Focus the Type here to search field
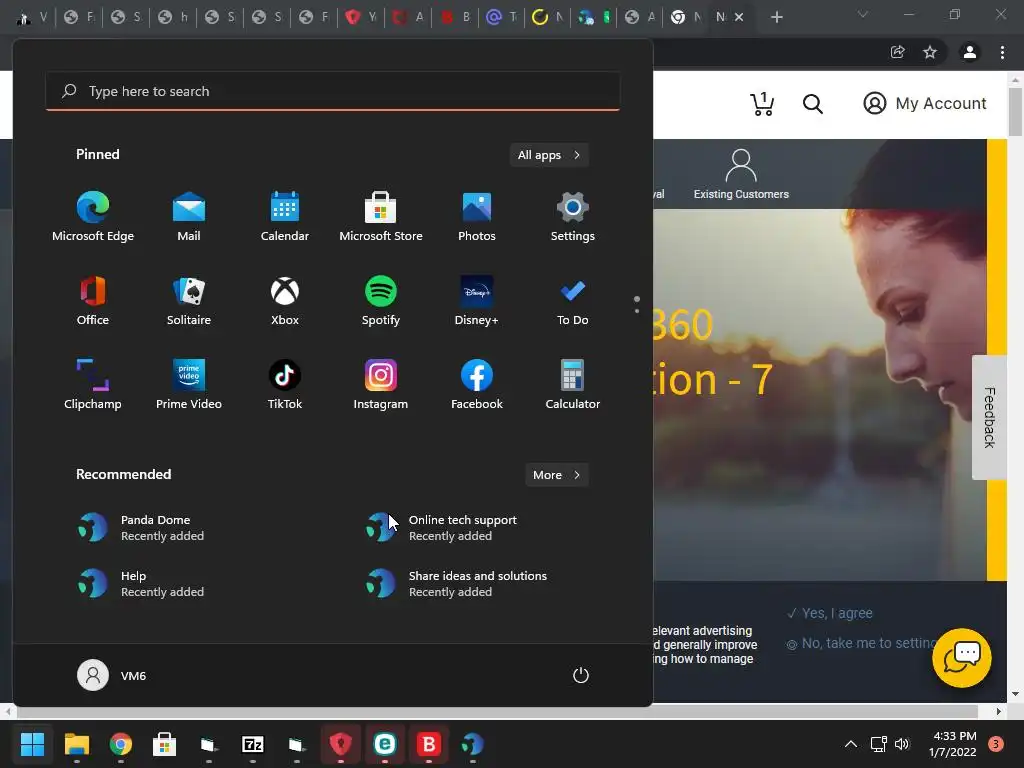The width and height of the screenshot is (1024, 768). (332, 91)
